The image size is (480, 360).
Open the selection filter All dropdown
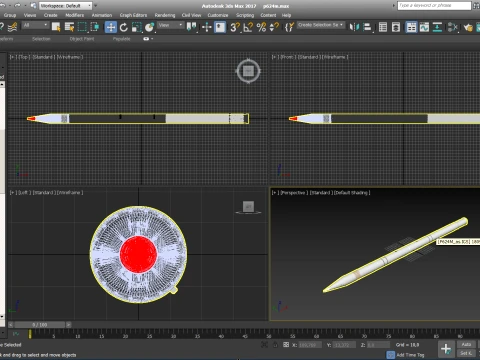click(35, 25)
